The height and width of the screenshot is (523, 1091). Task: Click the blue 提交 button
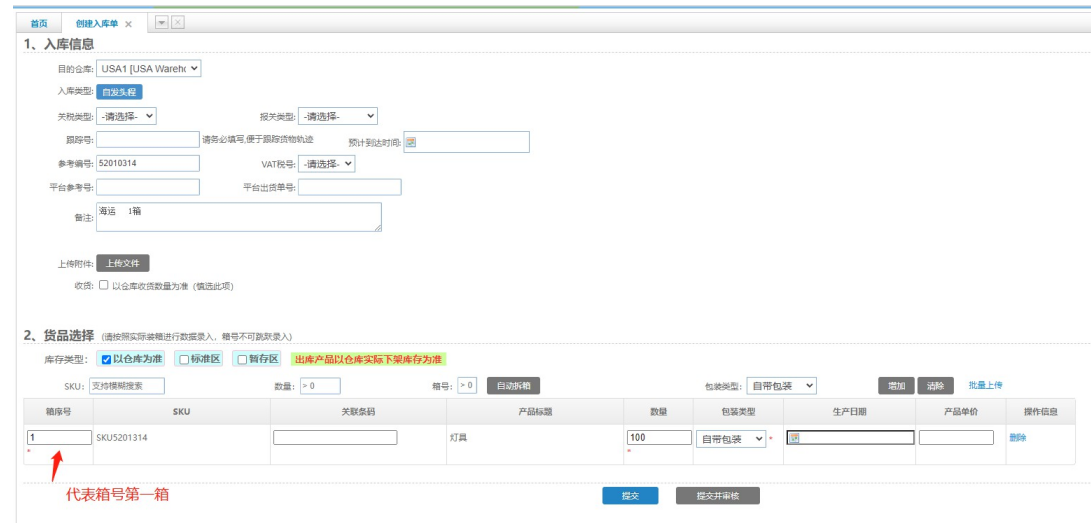[629, 496]
